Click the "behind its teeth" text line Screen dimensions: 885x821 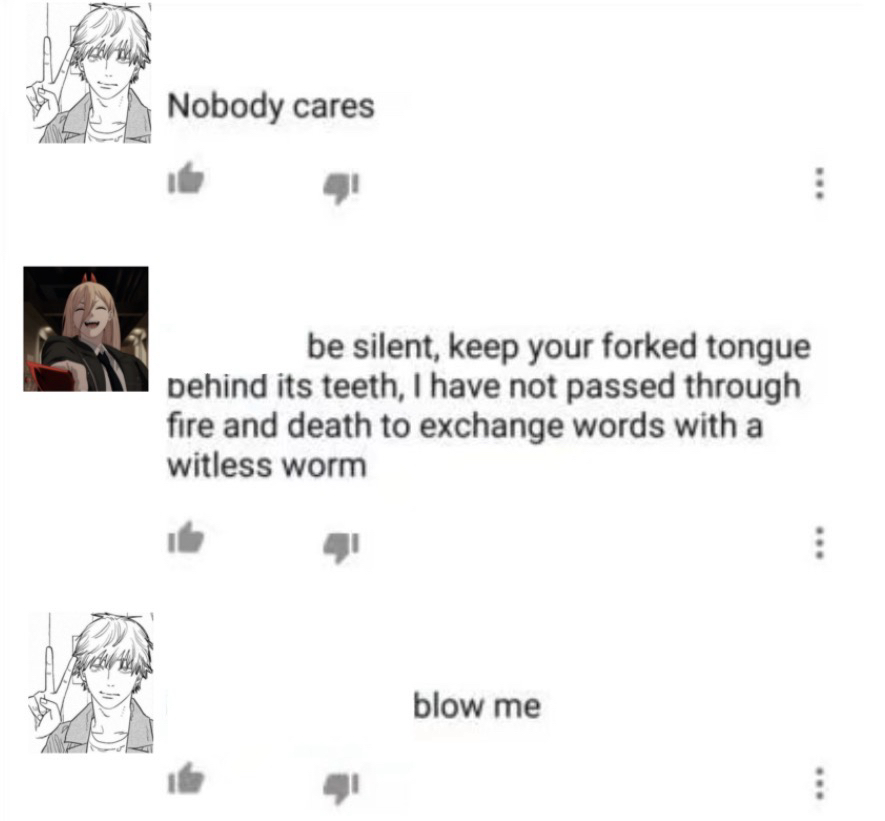coord(484,387)
